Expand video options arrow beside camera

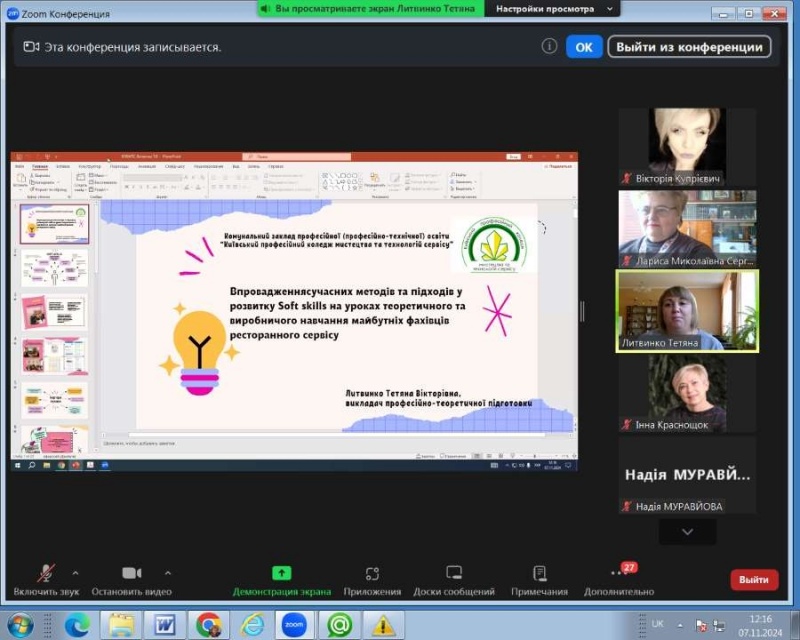click(167, 572)
